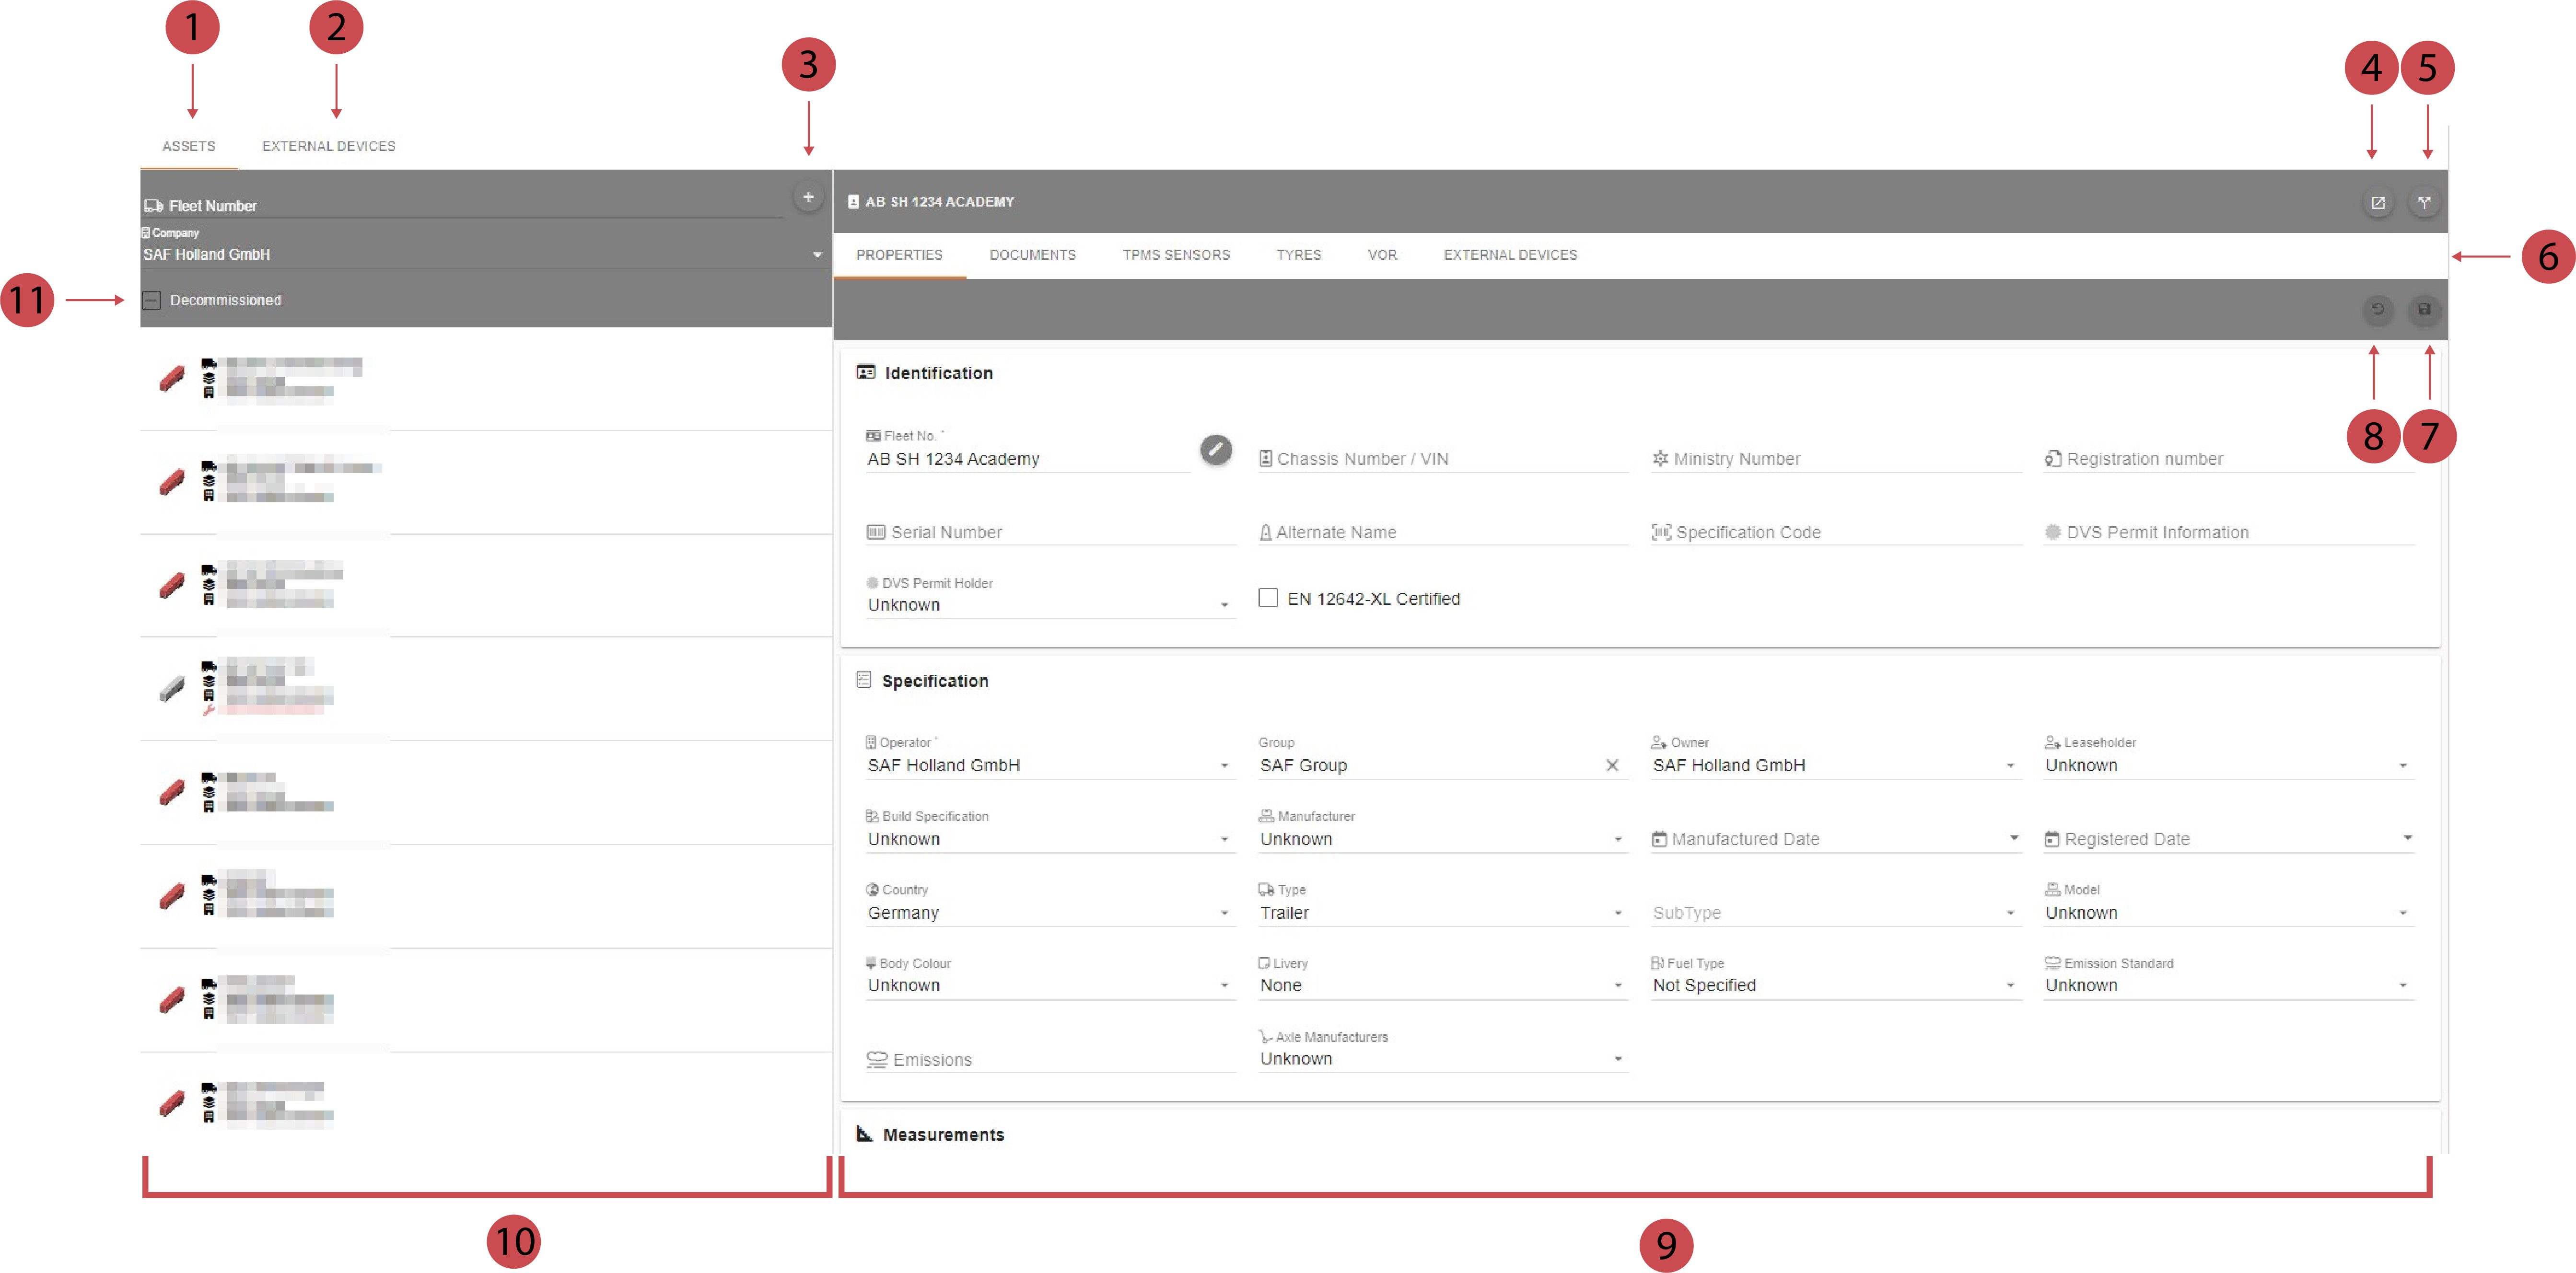Enable EN 12642-XL Certified checkbox
This screenshot has height=1273, width=2576.
[1267, 598]
